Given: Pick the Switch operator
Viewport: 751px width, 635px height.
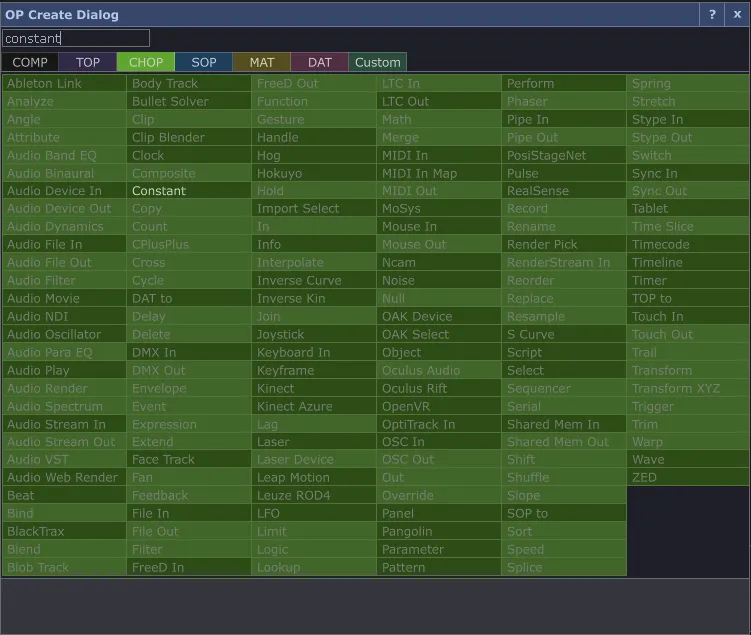Looking at the screenshot, I should click(x=688, y=155).
